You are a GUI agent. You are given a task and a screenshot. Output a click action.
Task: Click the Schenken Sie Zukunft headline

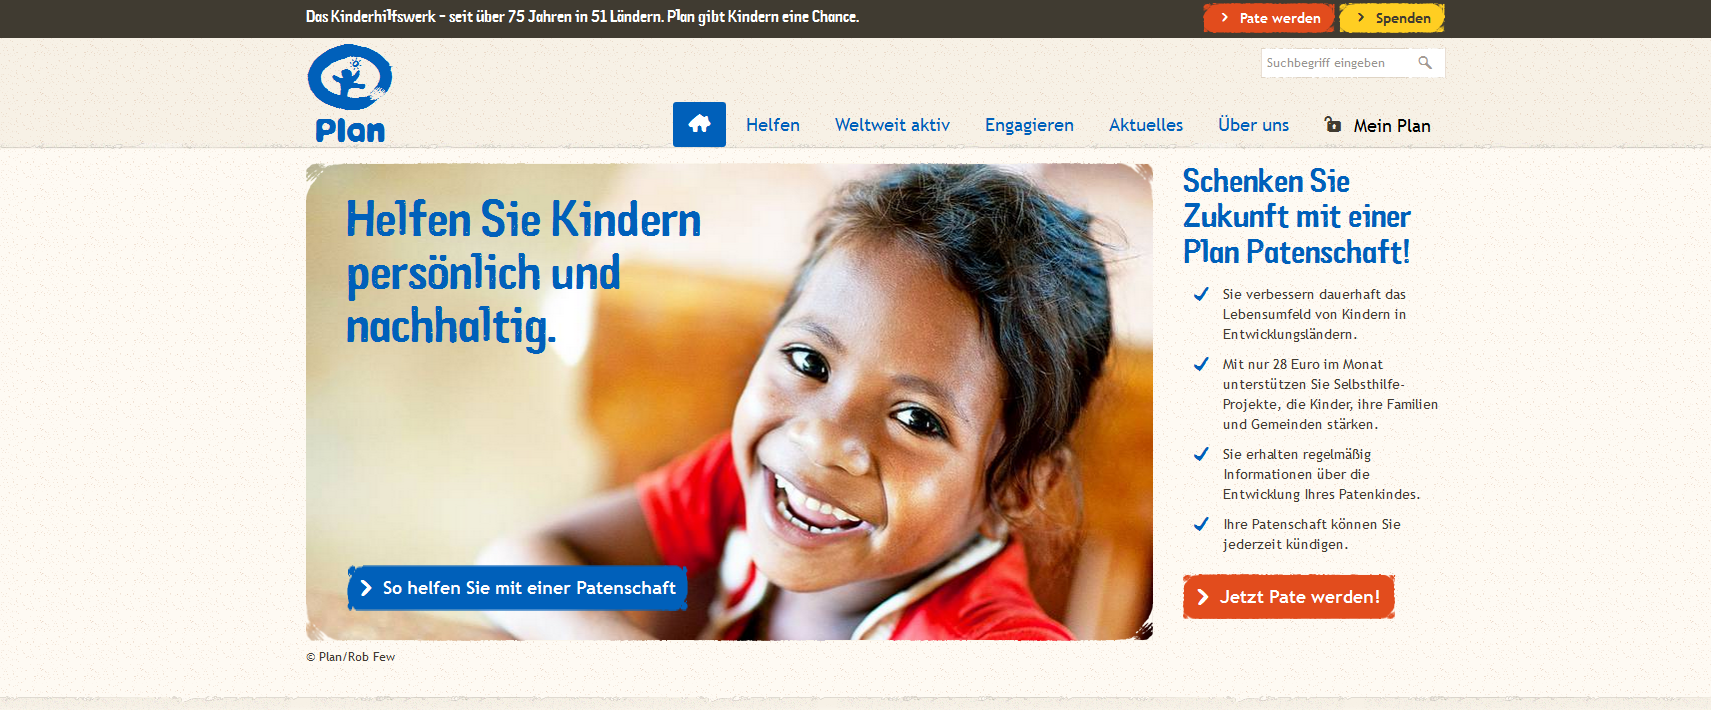(1297, 216)
